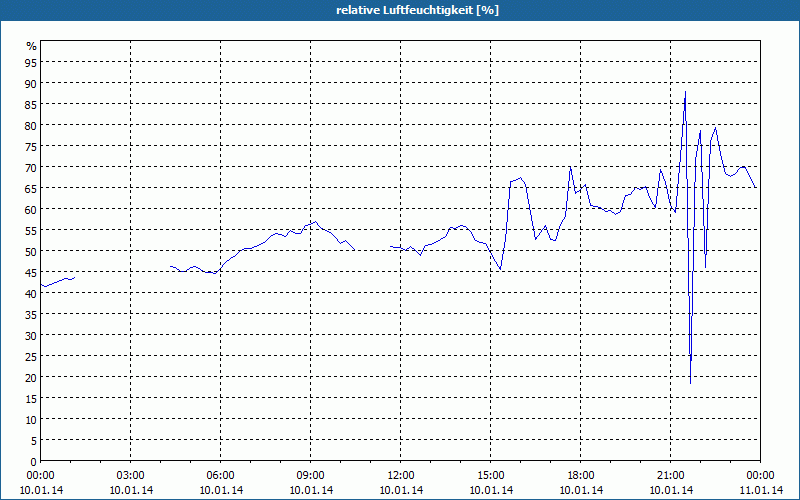The image size is (800, 500).
Task: Click the 95 value on the y-axis
Action: point(31,62)
